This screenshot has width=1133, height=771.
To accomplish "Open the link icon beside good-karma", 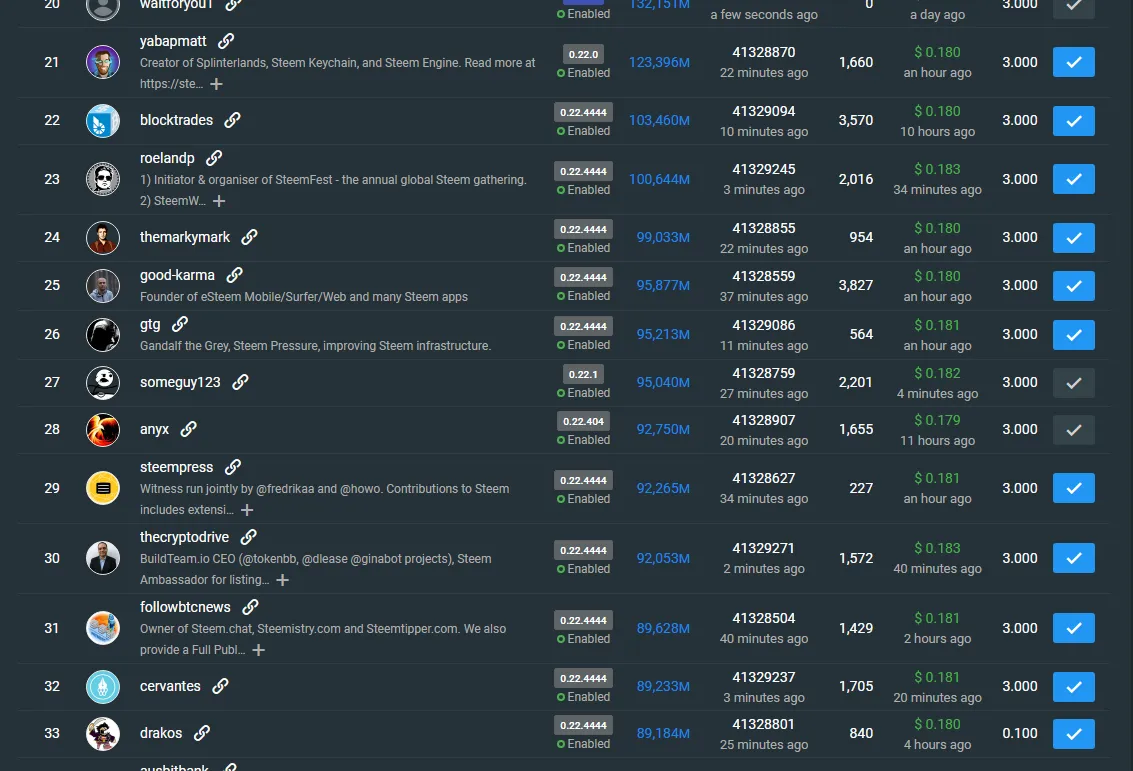I will [x=234, y=275].
